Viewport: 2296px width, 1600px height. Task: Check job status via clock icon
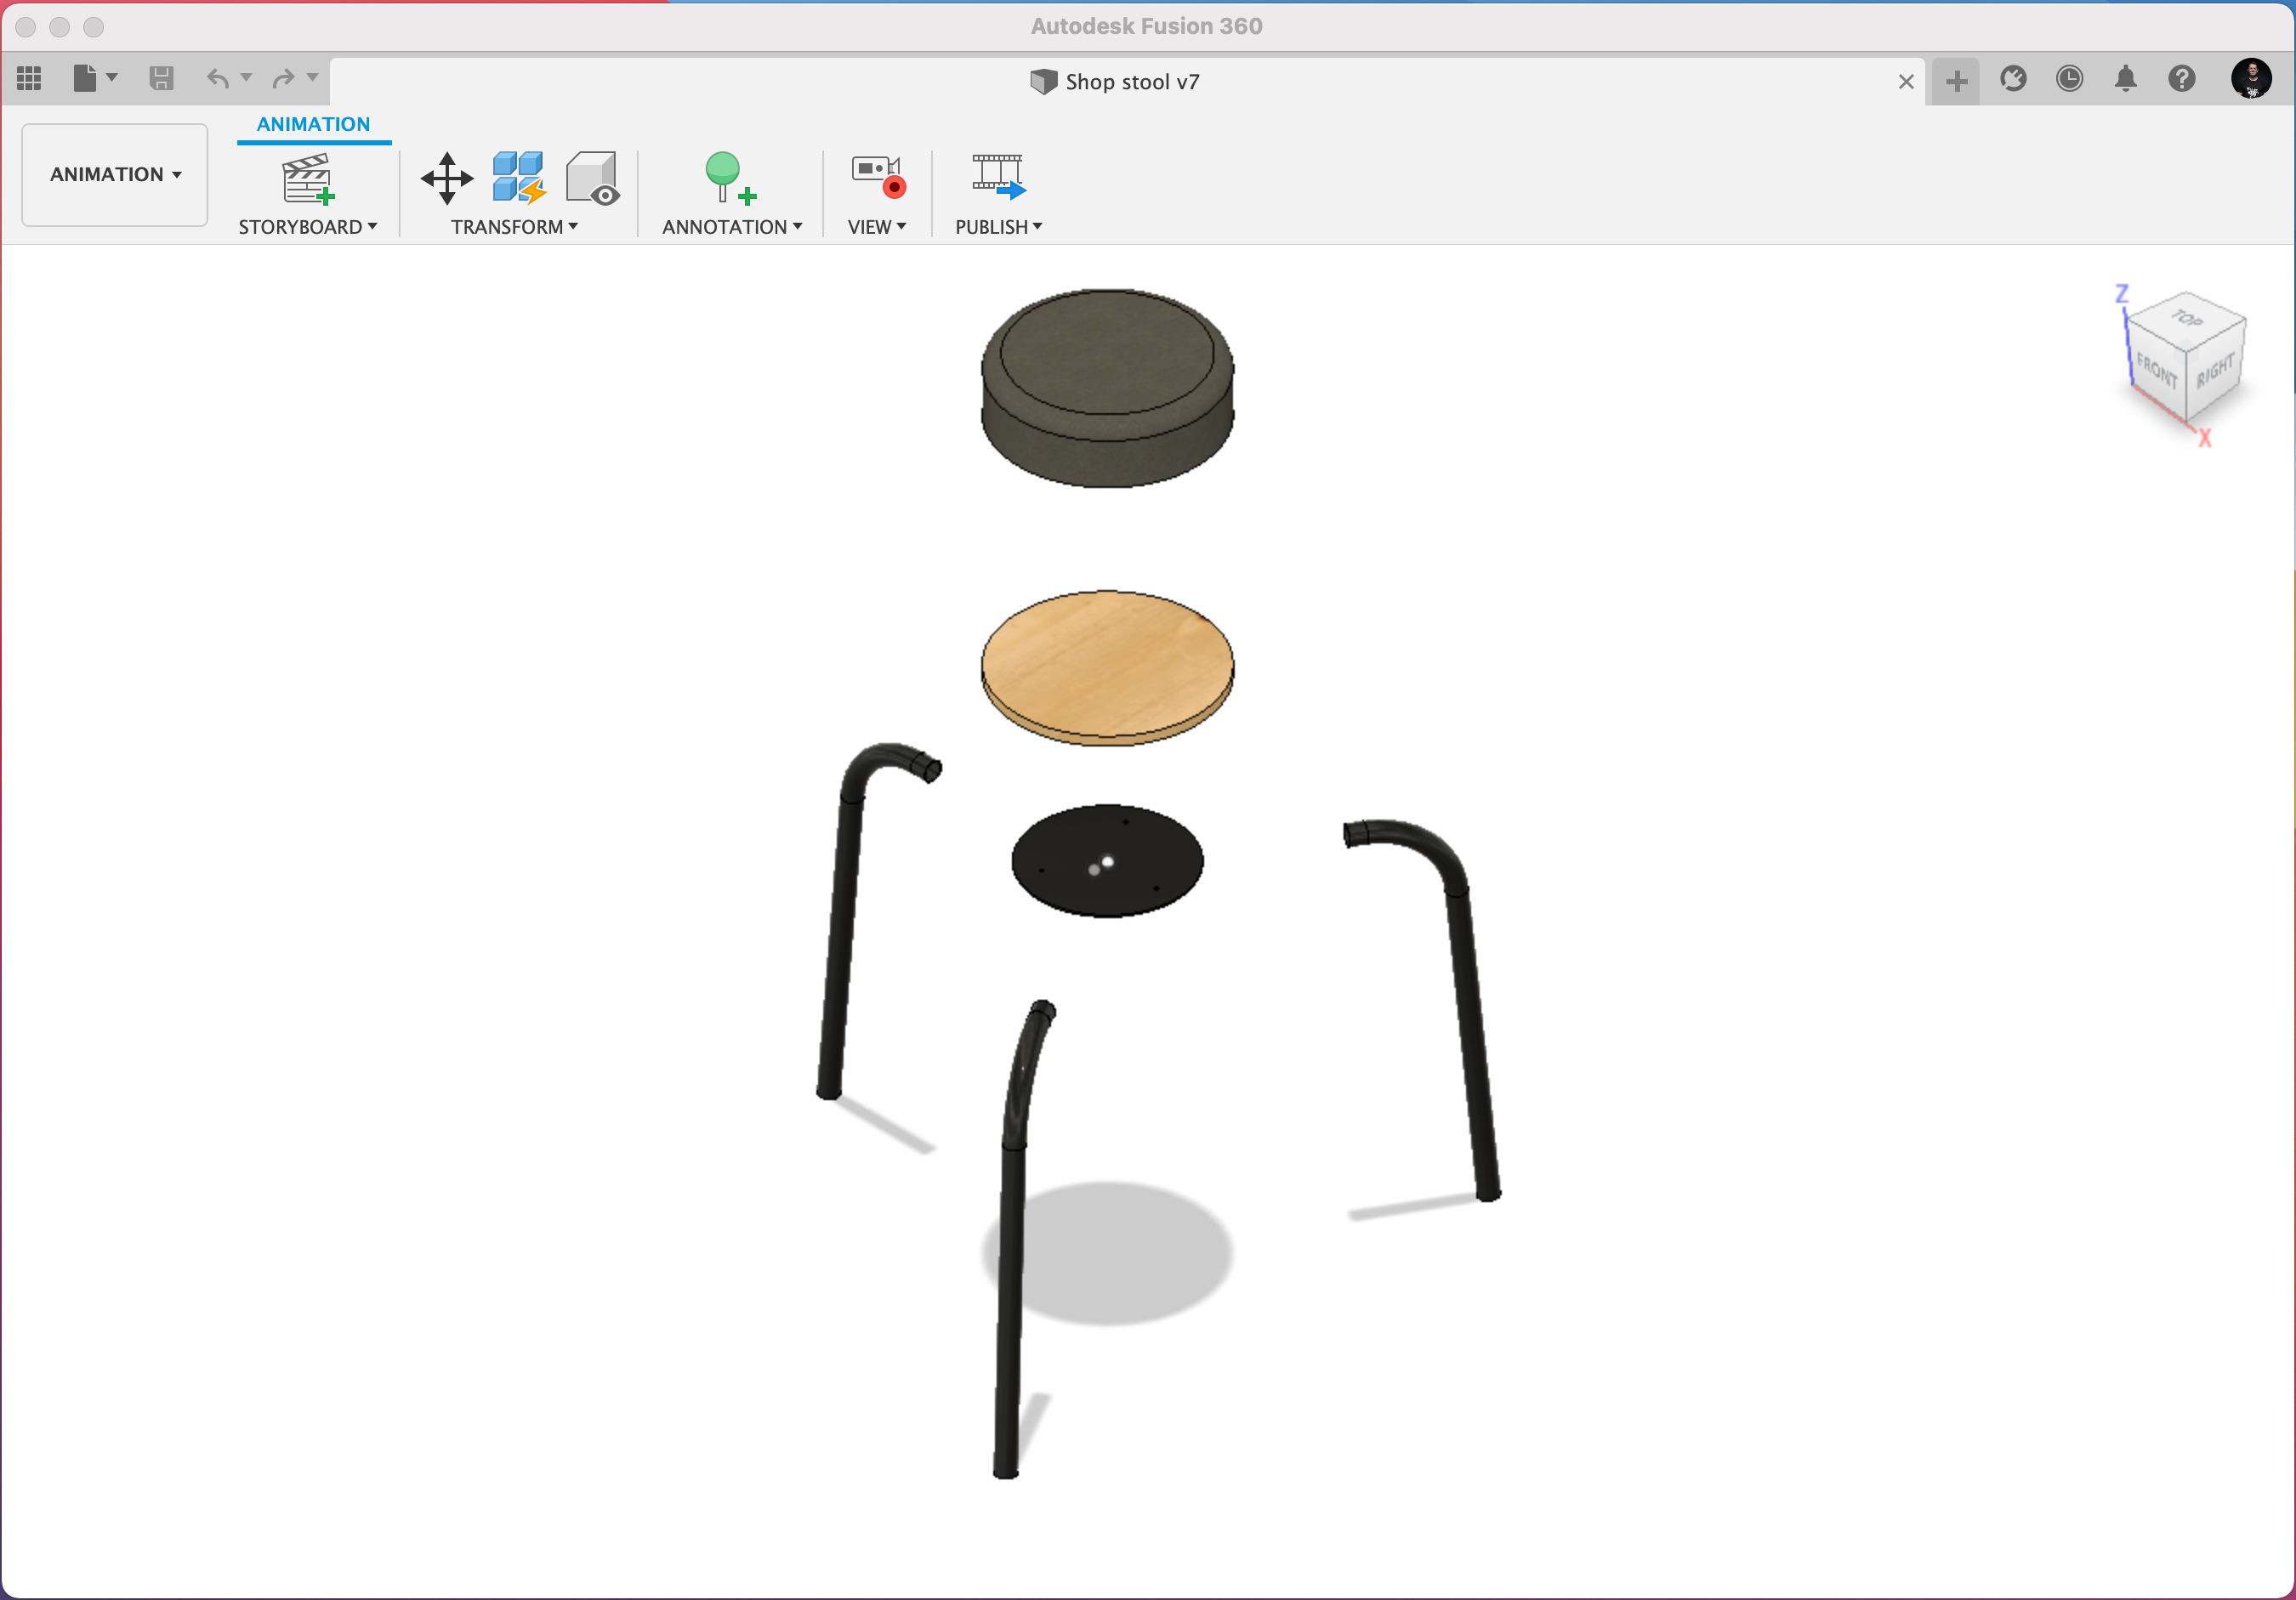pos(2069,79)
